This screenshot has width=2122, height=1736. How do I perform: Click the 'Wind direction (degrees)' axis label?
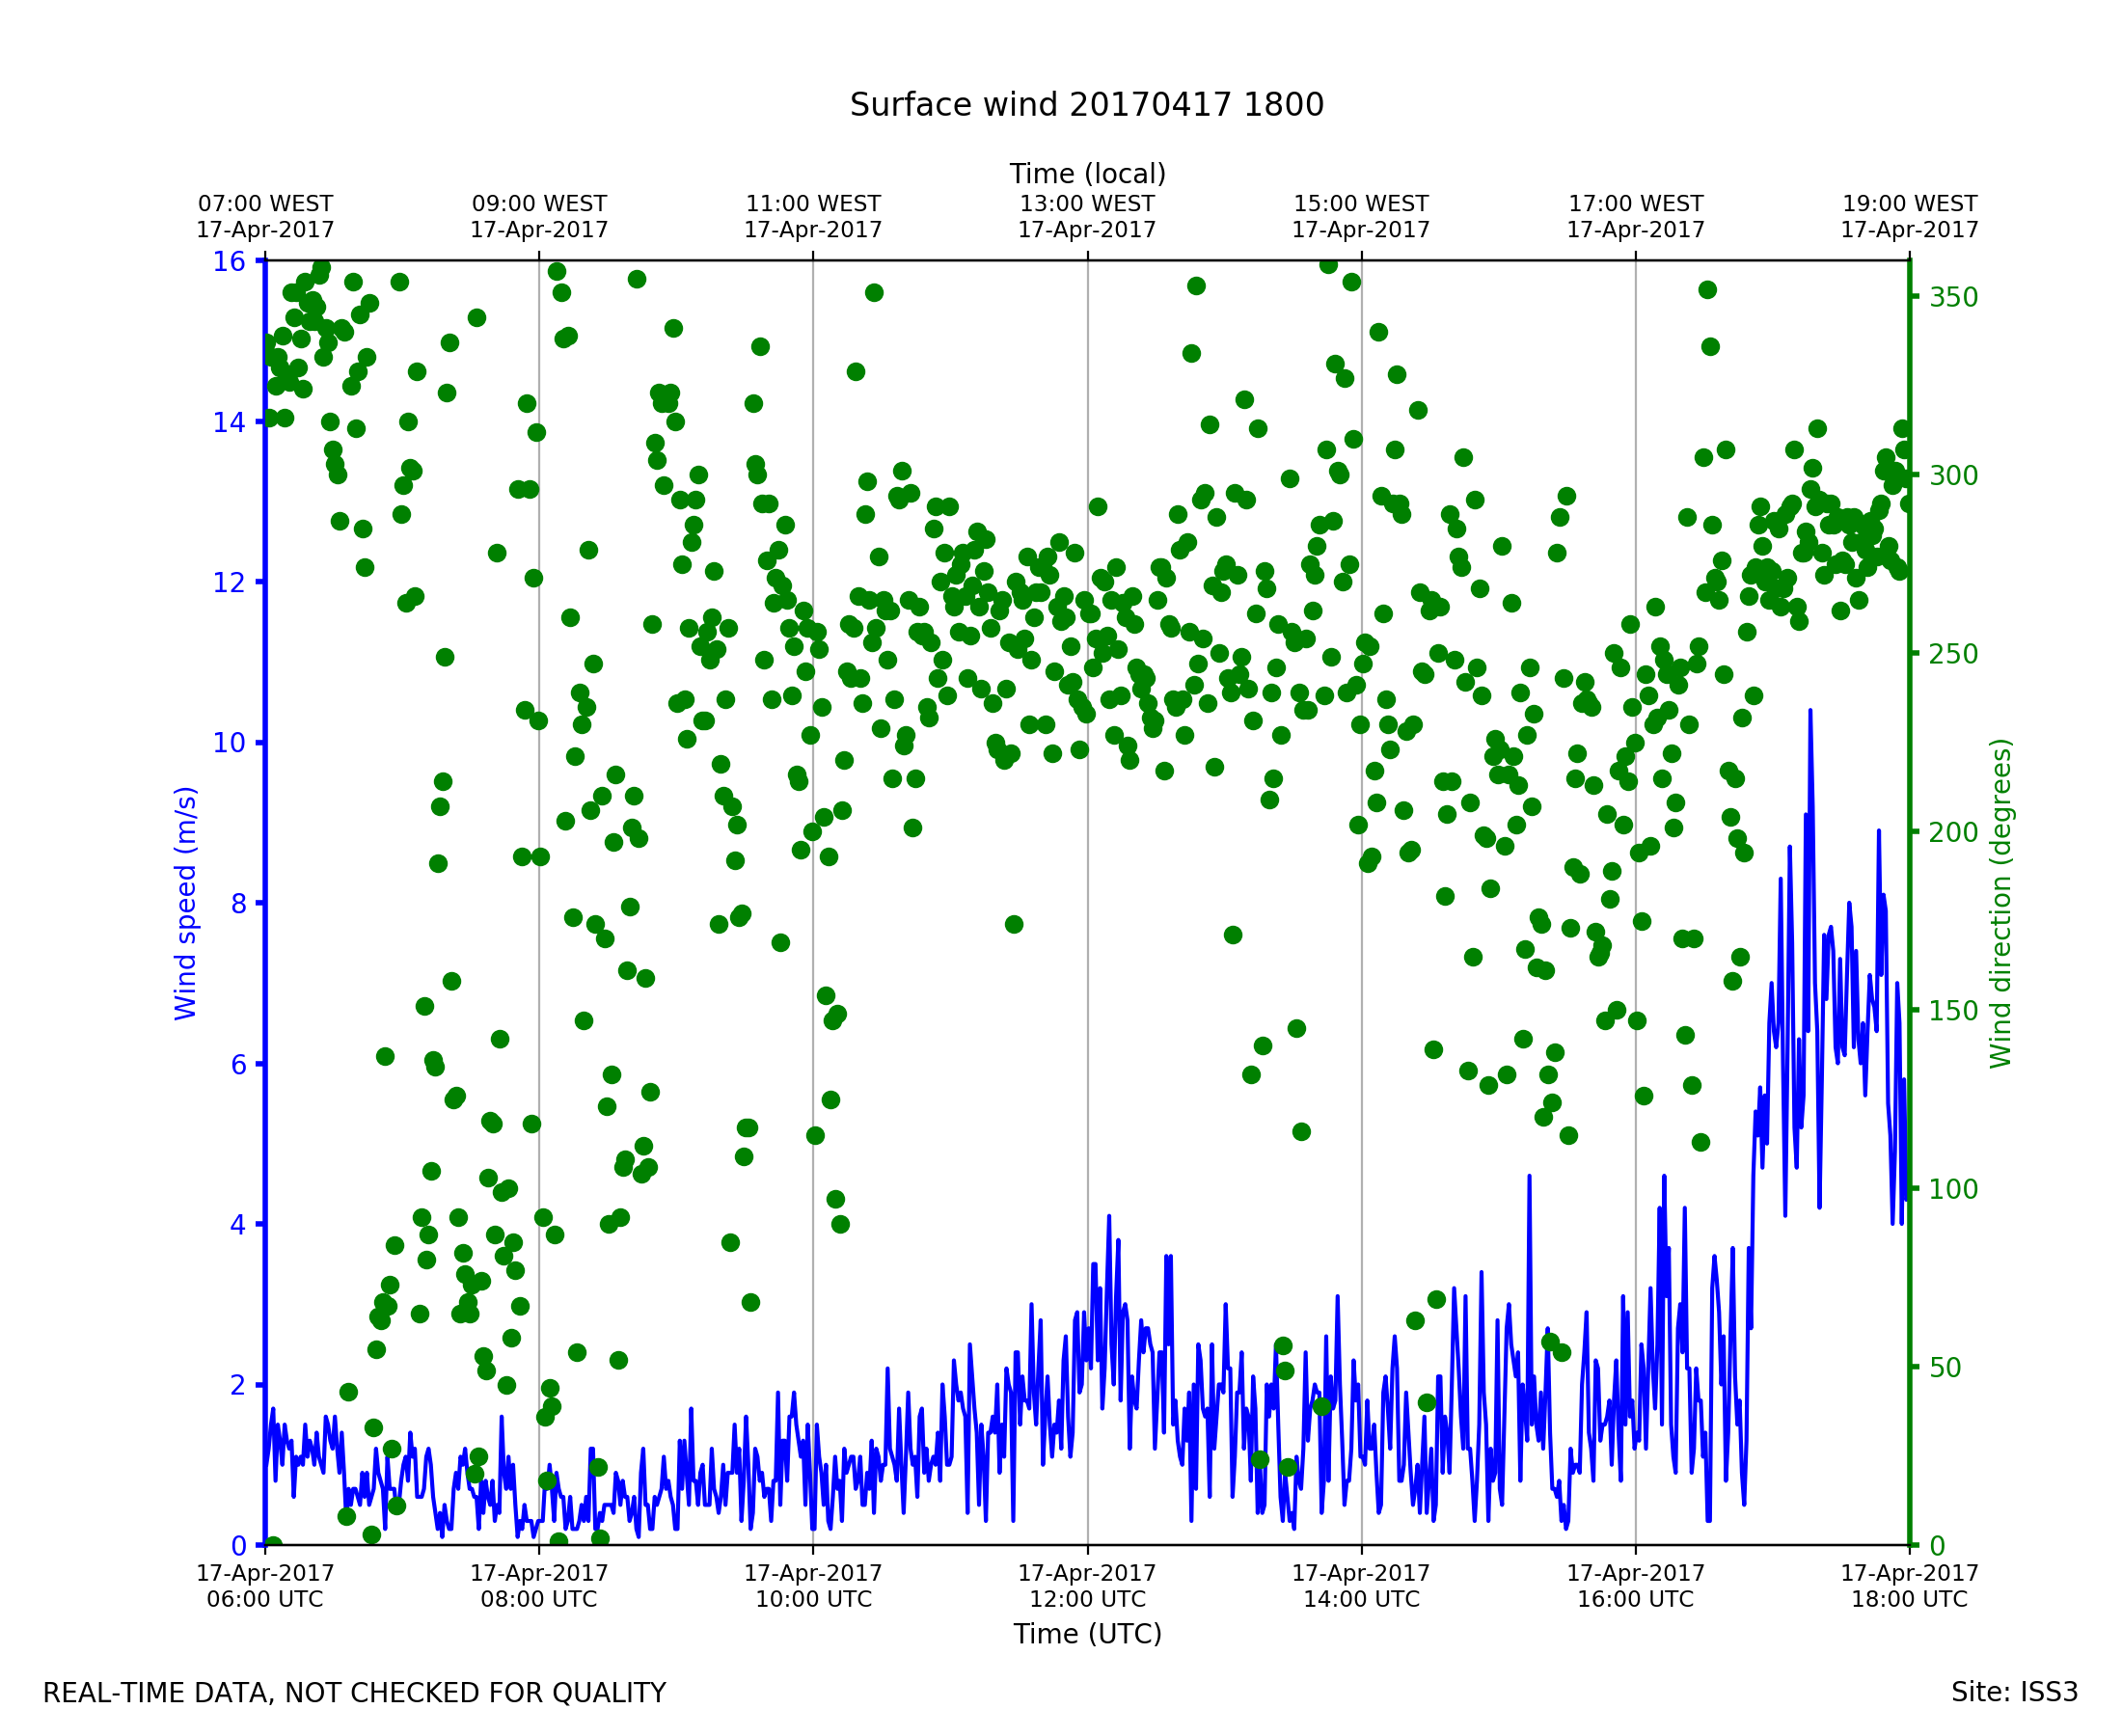pyautogui.click(x=2000, y=903)
